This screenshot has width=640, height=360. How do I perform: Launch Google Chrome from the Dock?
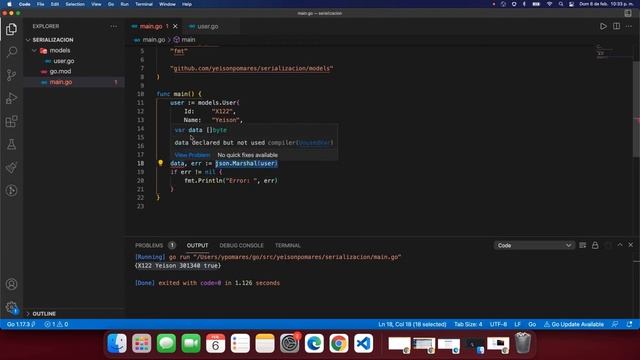coord(339,343)
